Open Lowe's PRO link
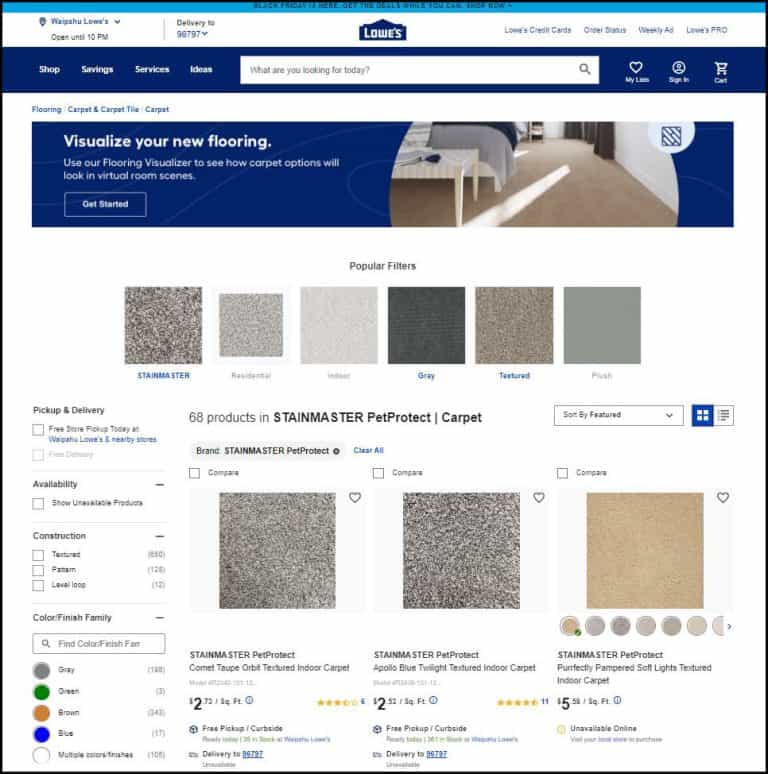Image resolution: width=768 pixels, height=774 pixels. pyautogui.click(x=706, y=30)
